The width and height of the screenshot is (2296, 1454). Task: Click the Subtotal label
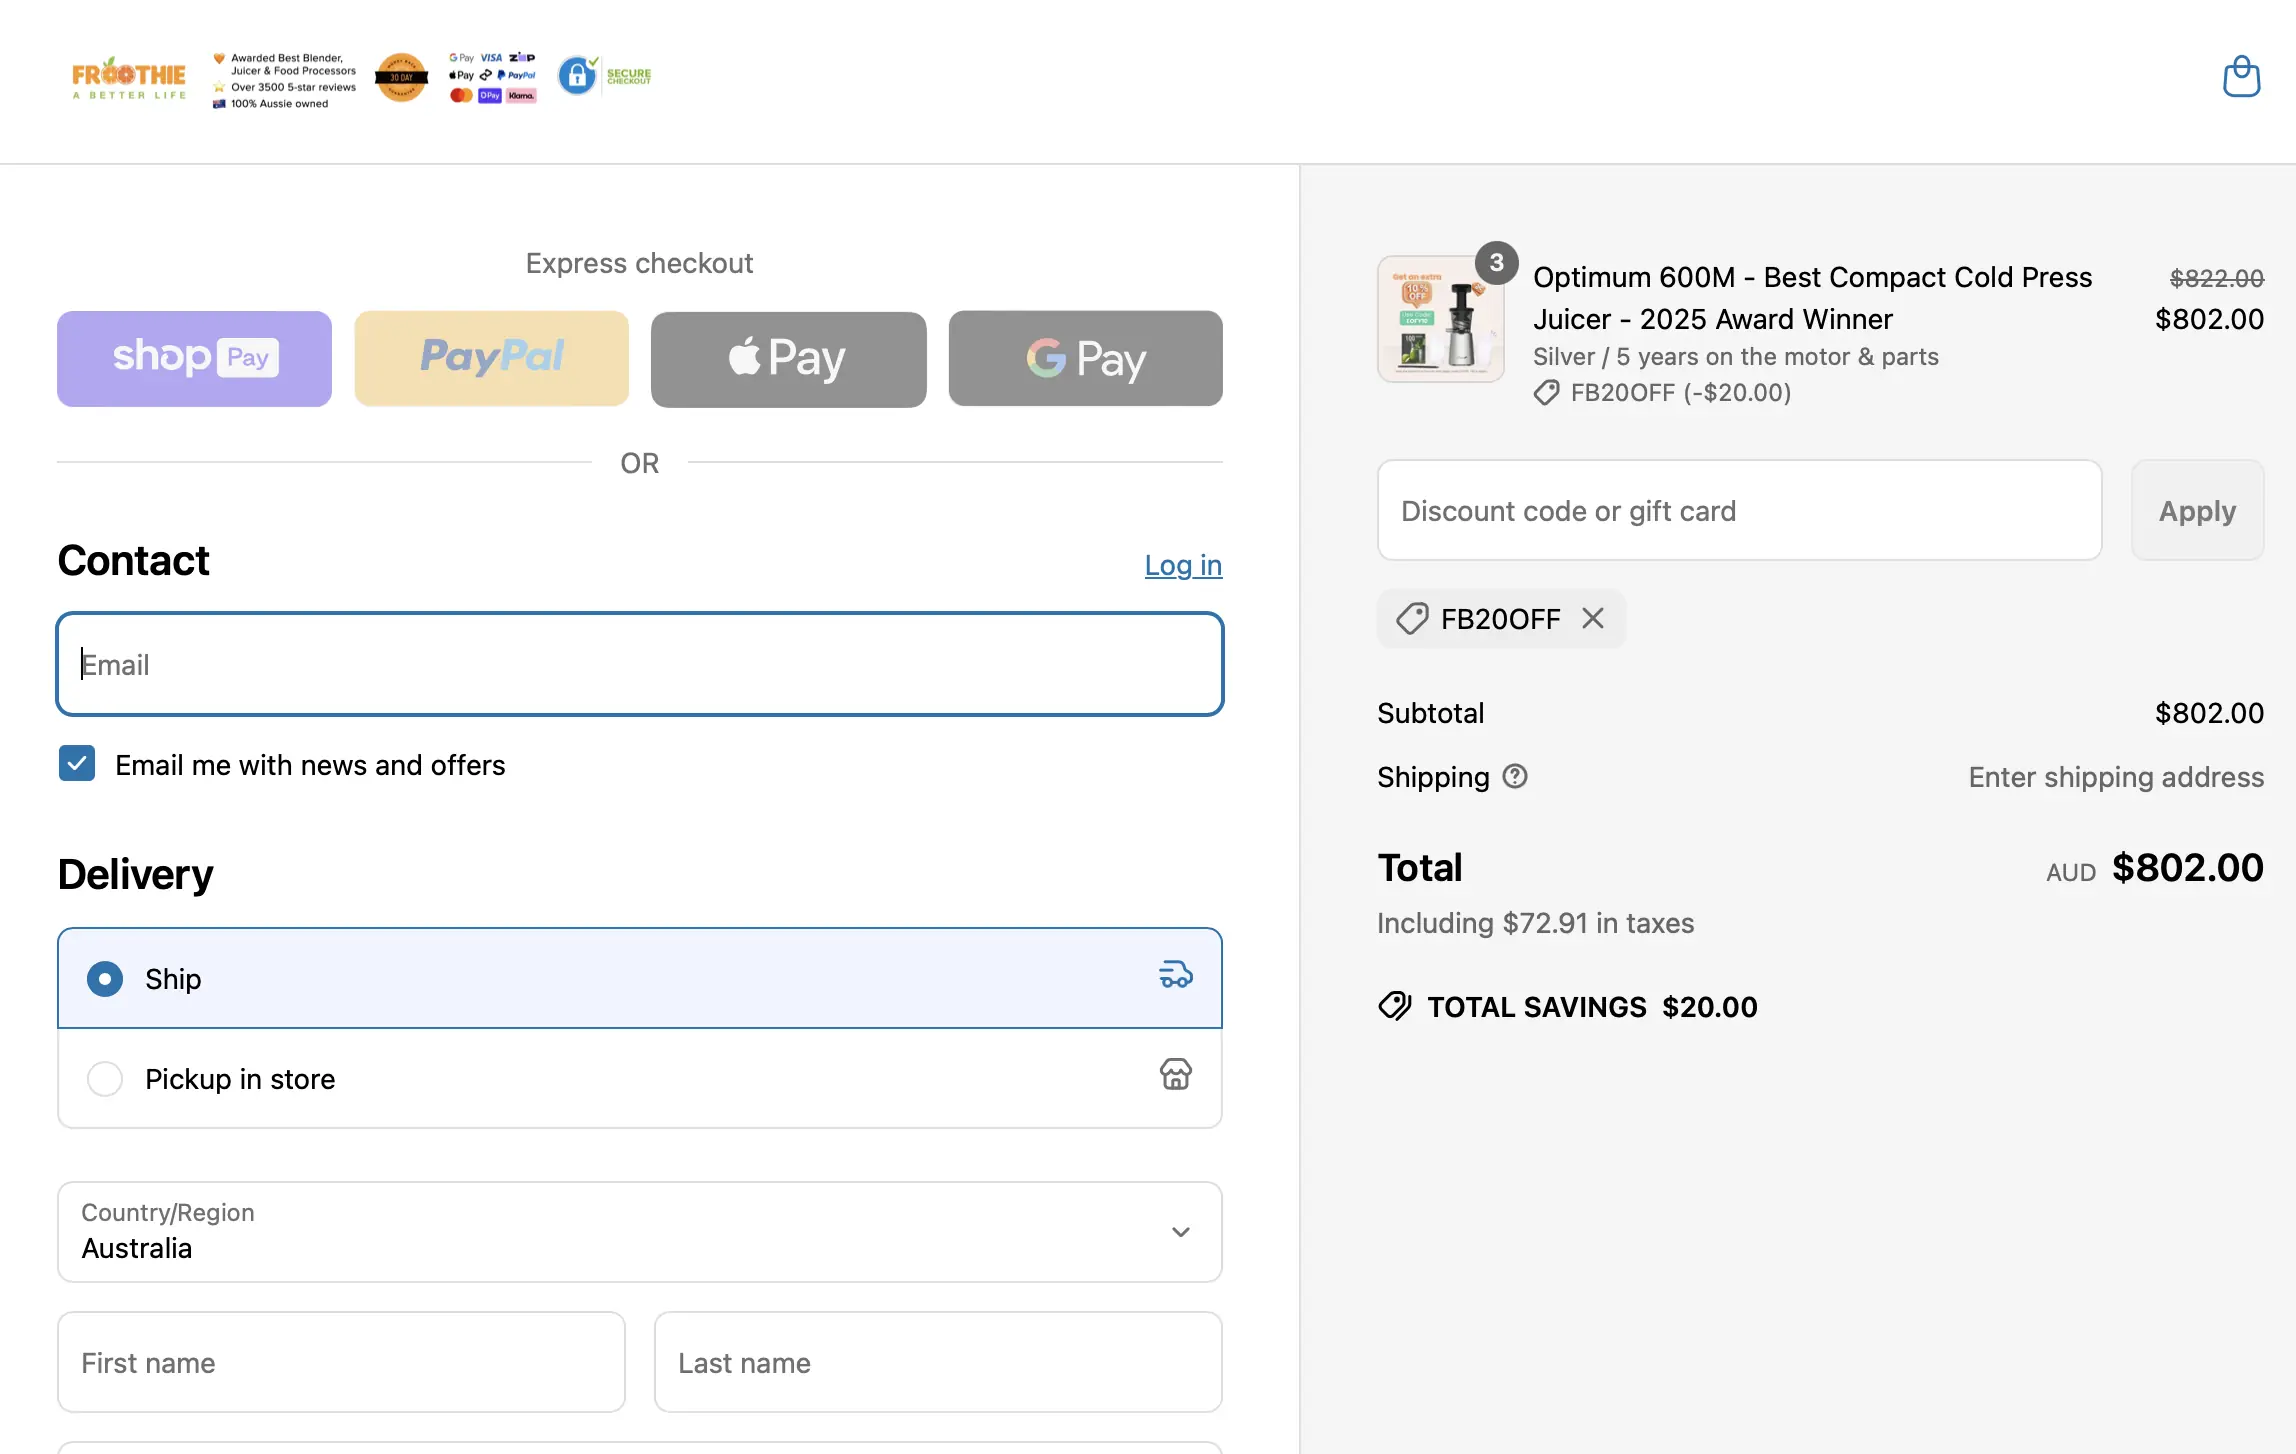pyautogui.click(x=1430, y=713)
